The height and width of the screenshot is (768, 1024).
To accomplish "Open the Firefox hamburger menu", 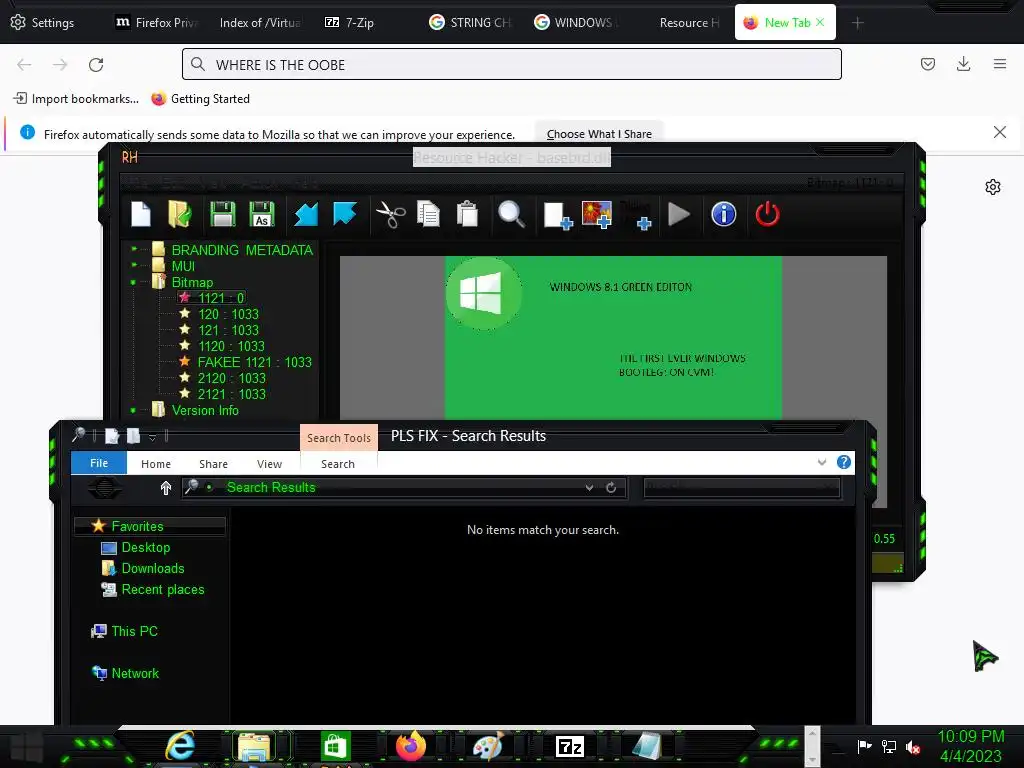I will [x=1000, y=64].
